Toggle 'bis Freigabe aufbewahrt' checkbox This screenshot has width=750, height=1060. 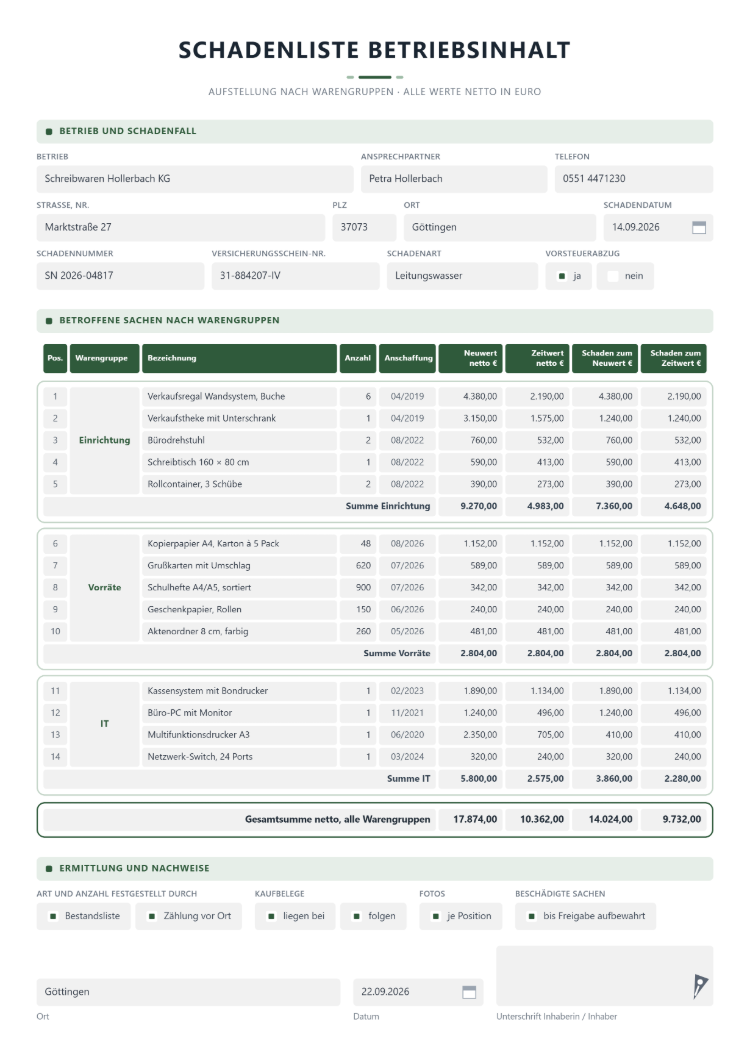pos(532,916)
